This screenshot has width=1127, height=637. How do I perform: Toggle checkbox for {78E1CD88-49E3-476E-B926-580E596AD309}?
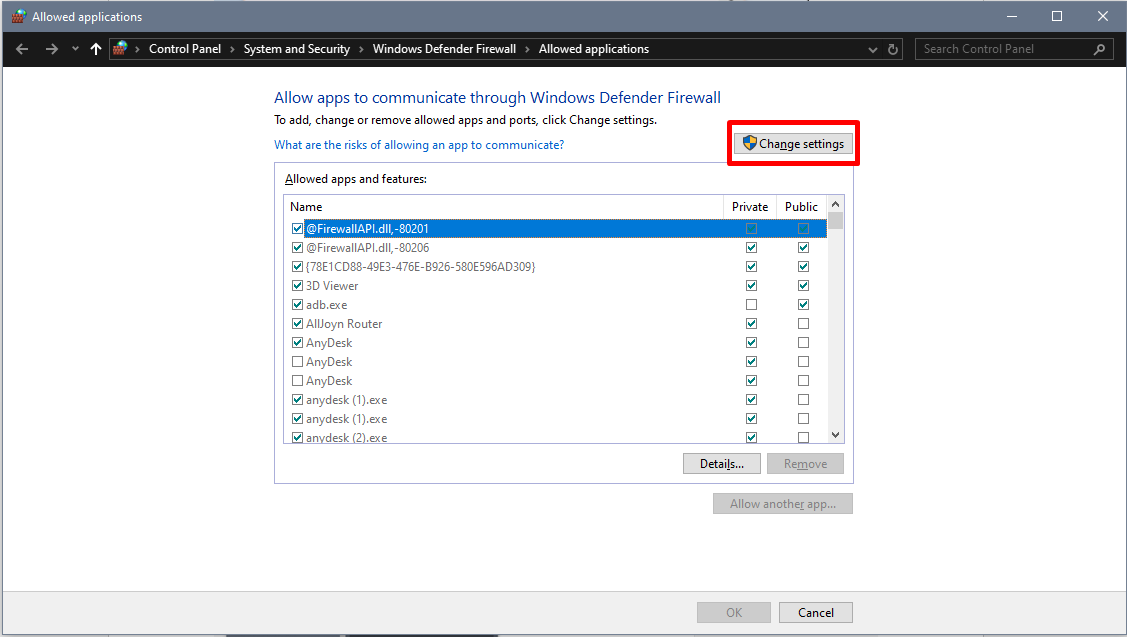point(298,267)
